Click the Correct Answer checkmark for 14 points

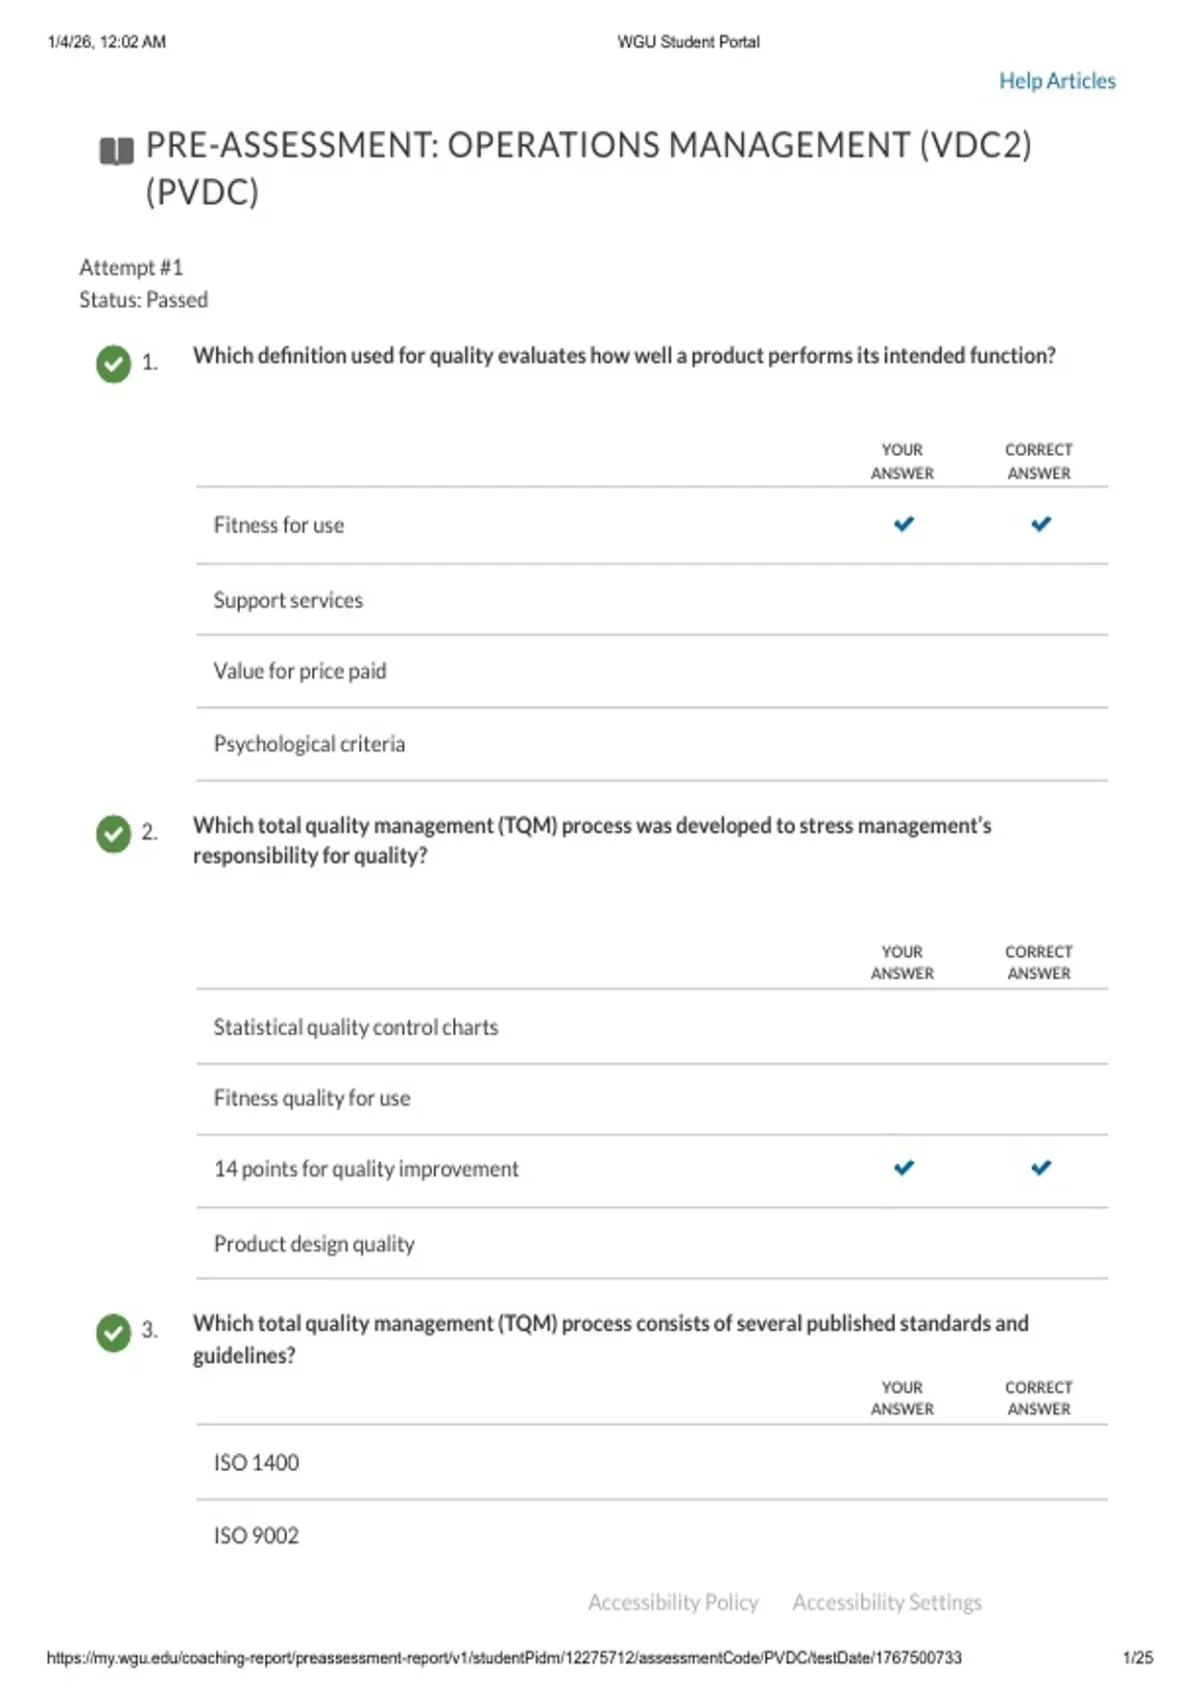(x=1041, y=1168)
